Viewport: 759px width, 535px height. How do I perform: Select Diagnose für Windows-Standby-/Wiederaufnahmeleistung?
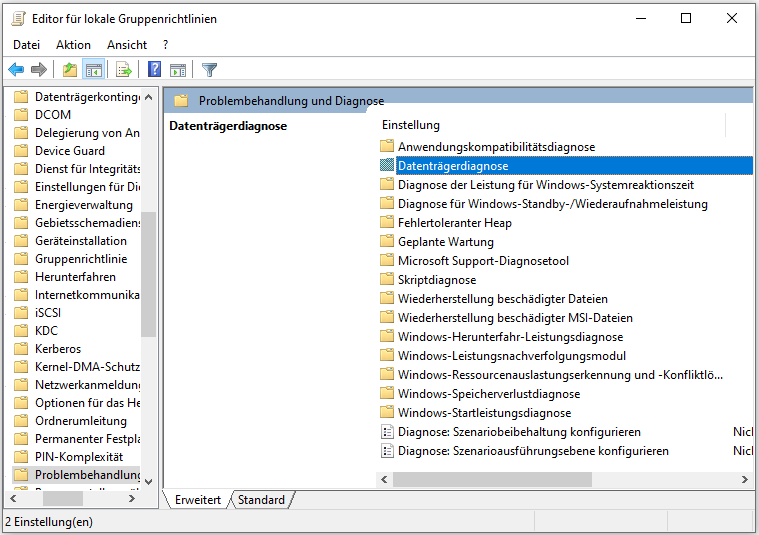tap(553, 203)
